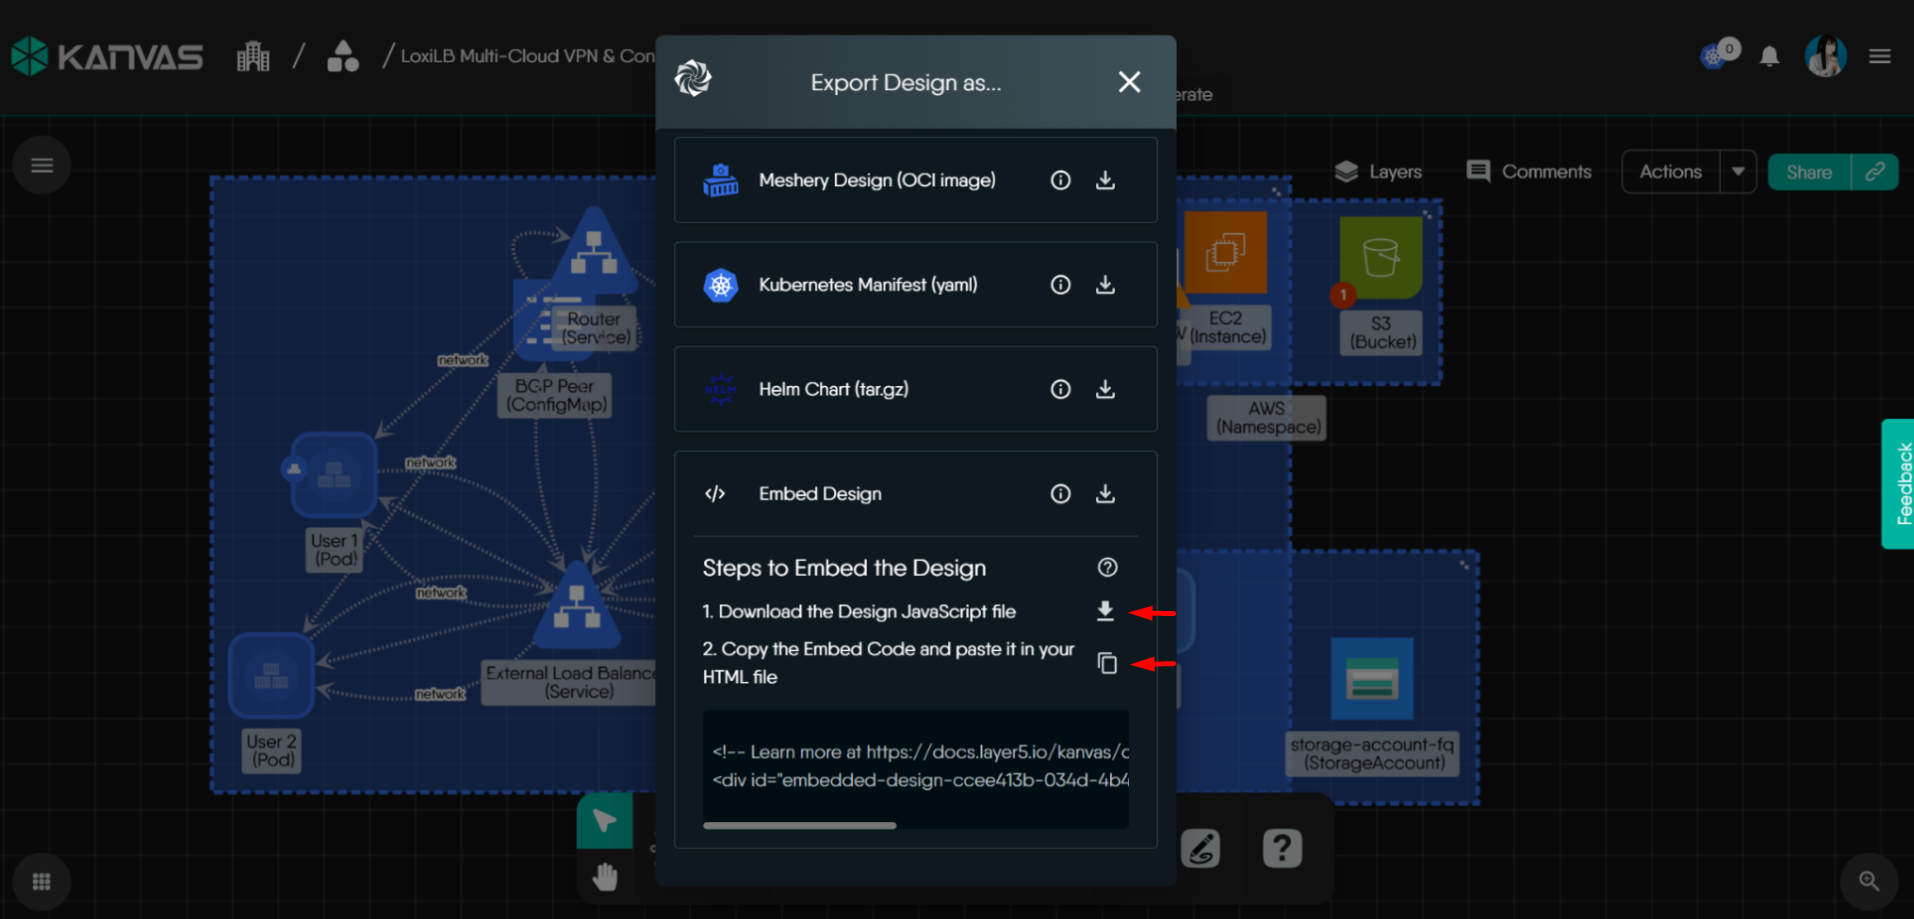Open the organization building icon
1914x919 pixels.
point(253,56)
